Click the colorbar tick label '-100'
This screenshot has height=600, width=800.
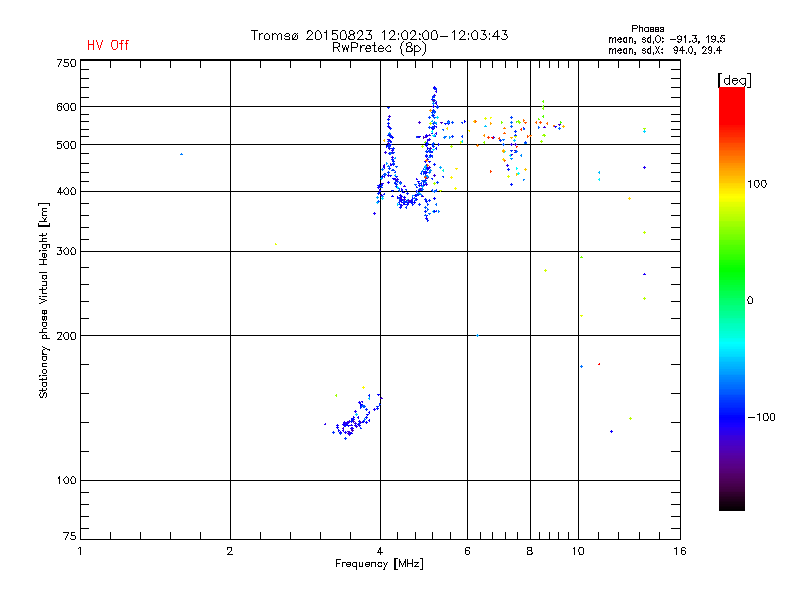pos(762,417)
